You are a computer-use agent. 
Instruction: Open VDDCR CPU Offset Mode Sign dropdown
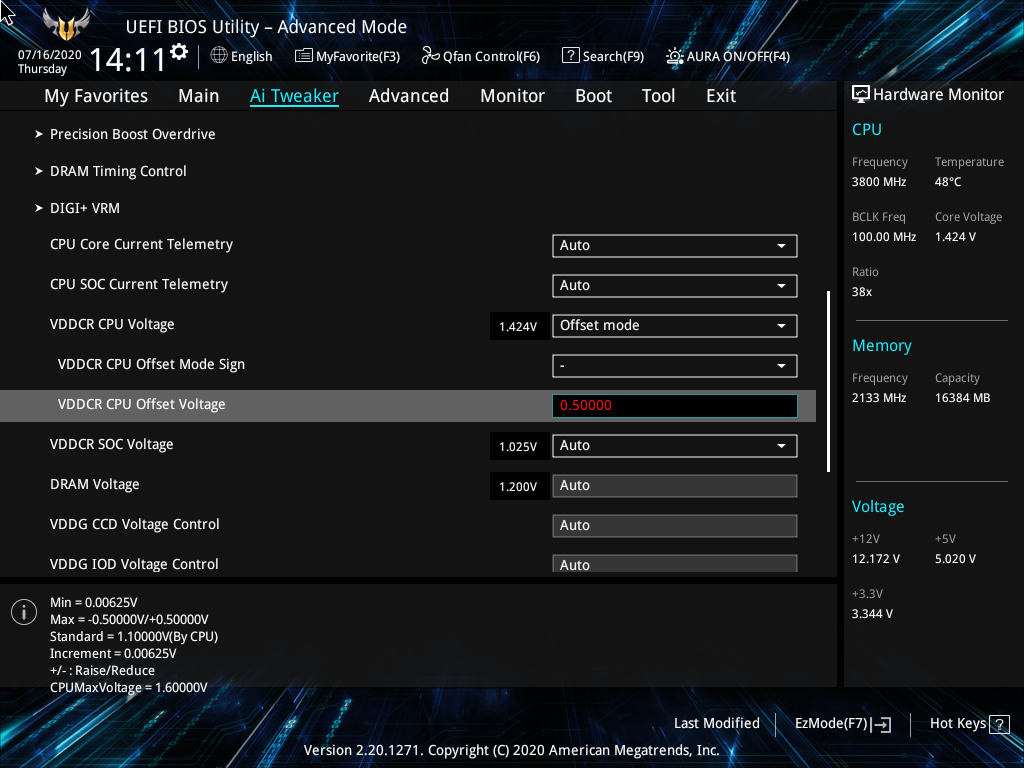point(675,366)
